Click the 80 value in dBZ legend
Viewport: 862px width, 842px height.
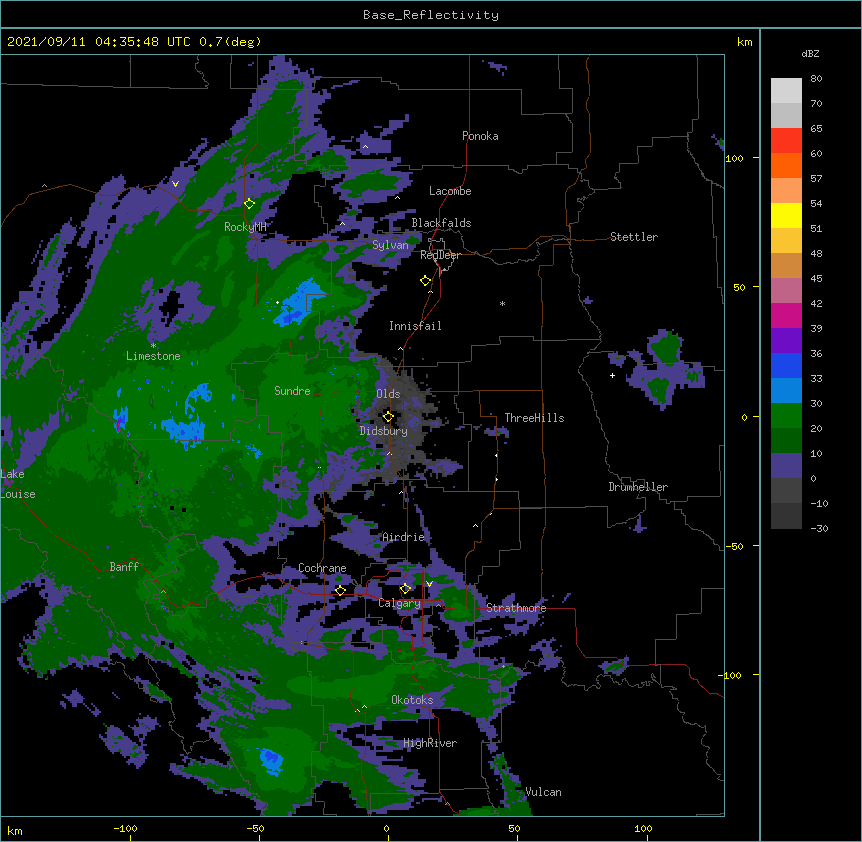(816, 79)
